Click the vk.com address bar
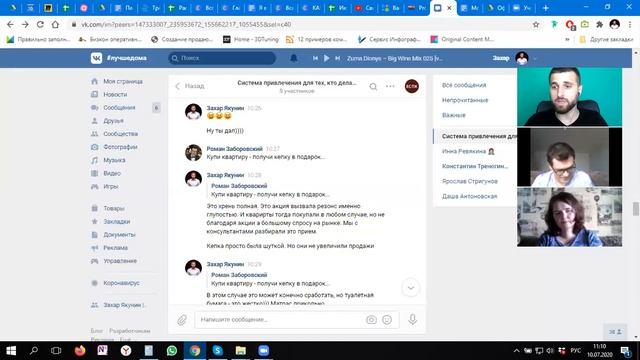The height and width of the screenshot is (360, 640). [300, 24]
